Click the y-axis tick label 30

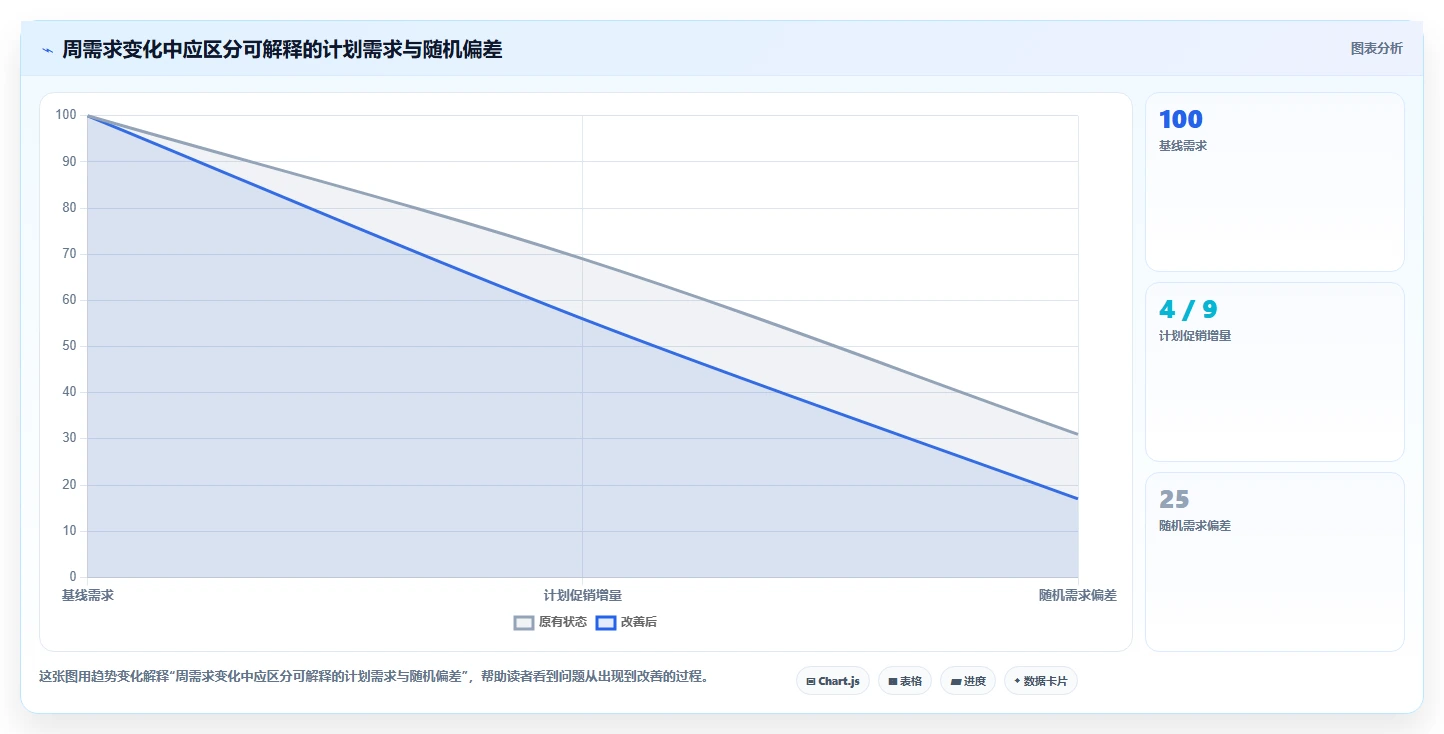click(69, 438)
